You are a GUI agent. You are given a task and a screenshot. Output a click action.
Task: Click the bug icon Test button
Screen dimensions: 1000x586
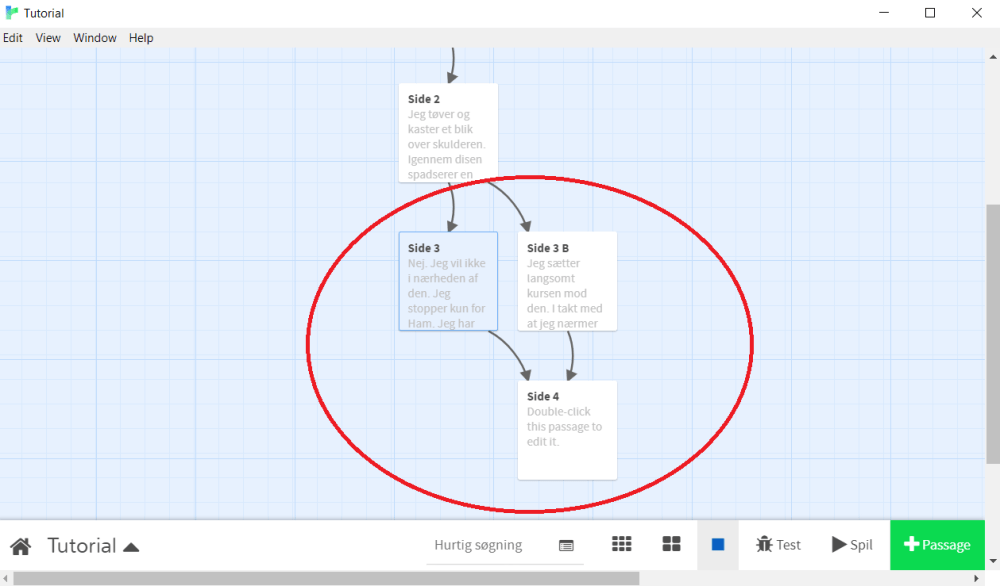point(778,545)
